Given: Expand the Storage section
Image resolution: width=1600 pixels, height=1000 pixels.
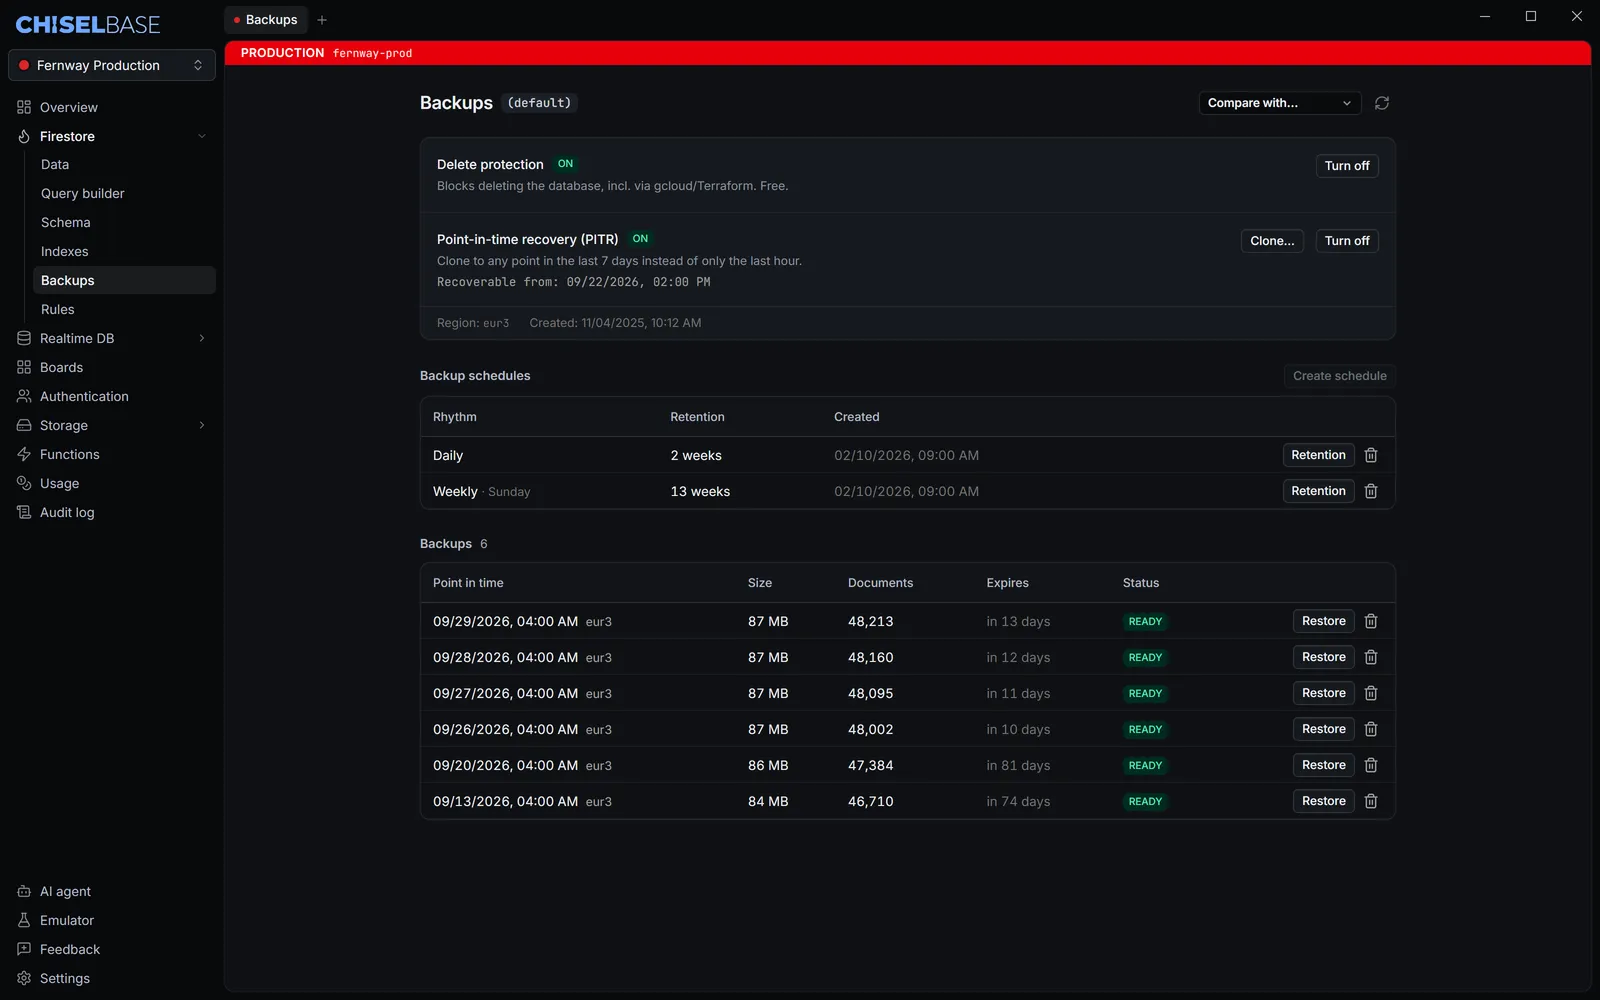Looking at the screenshot, I should (x=202, y=425).
